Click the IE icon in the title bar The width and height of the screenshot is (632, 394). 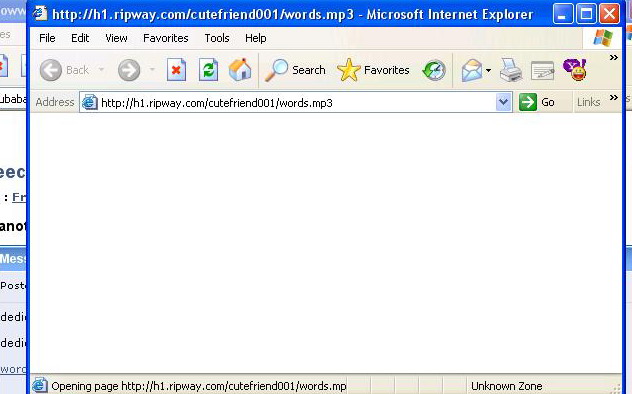[x=40, y=13]
